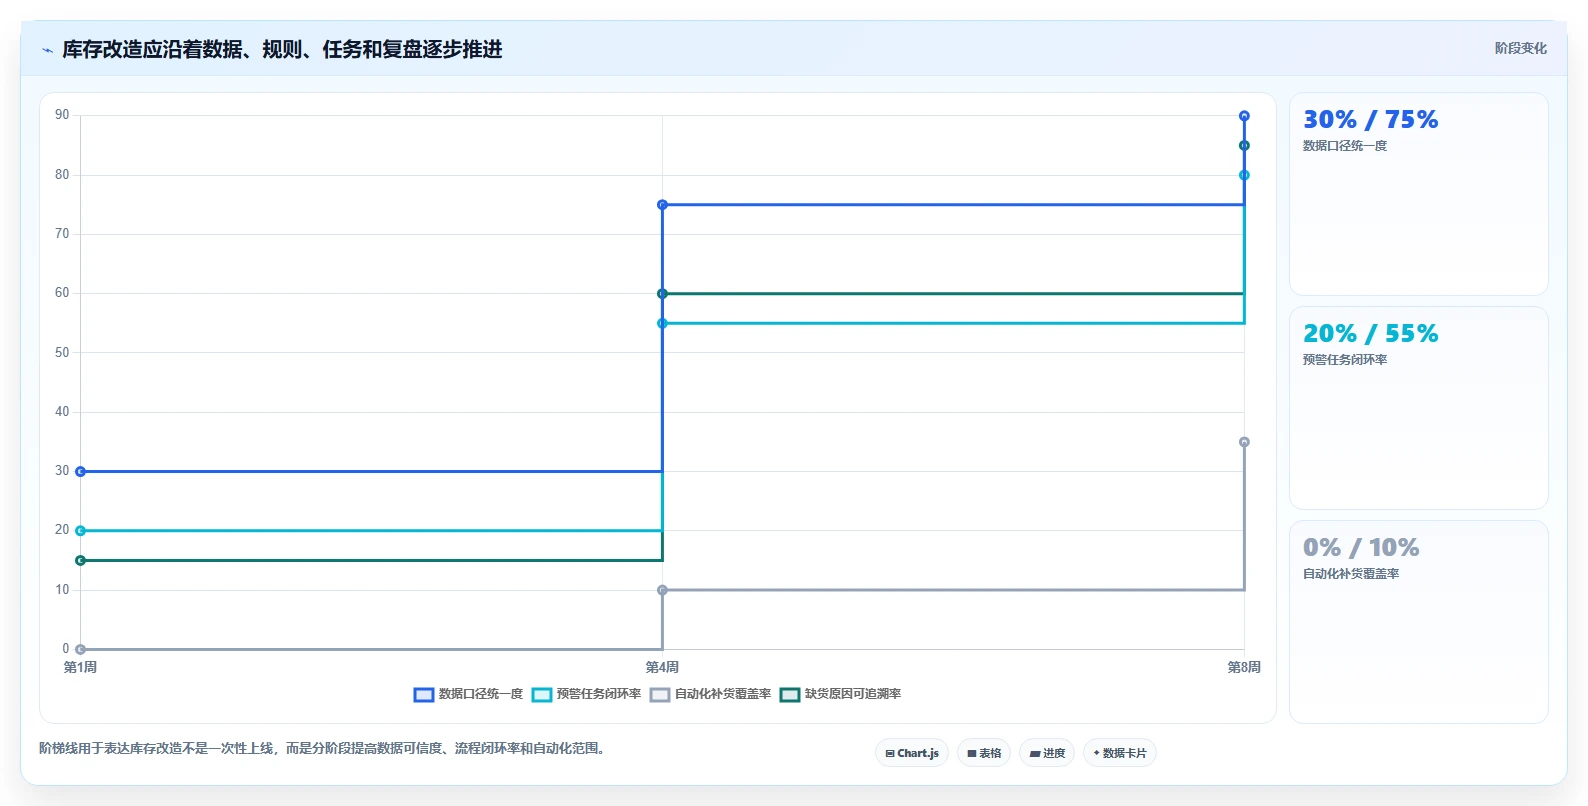This screenshot has height=806, width=1588.
Task: Click the 90 y-axis tick label
Action: pos(62,115)
